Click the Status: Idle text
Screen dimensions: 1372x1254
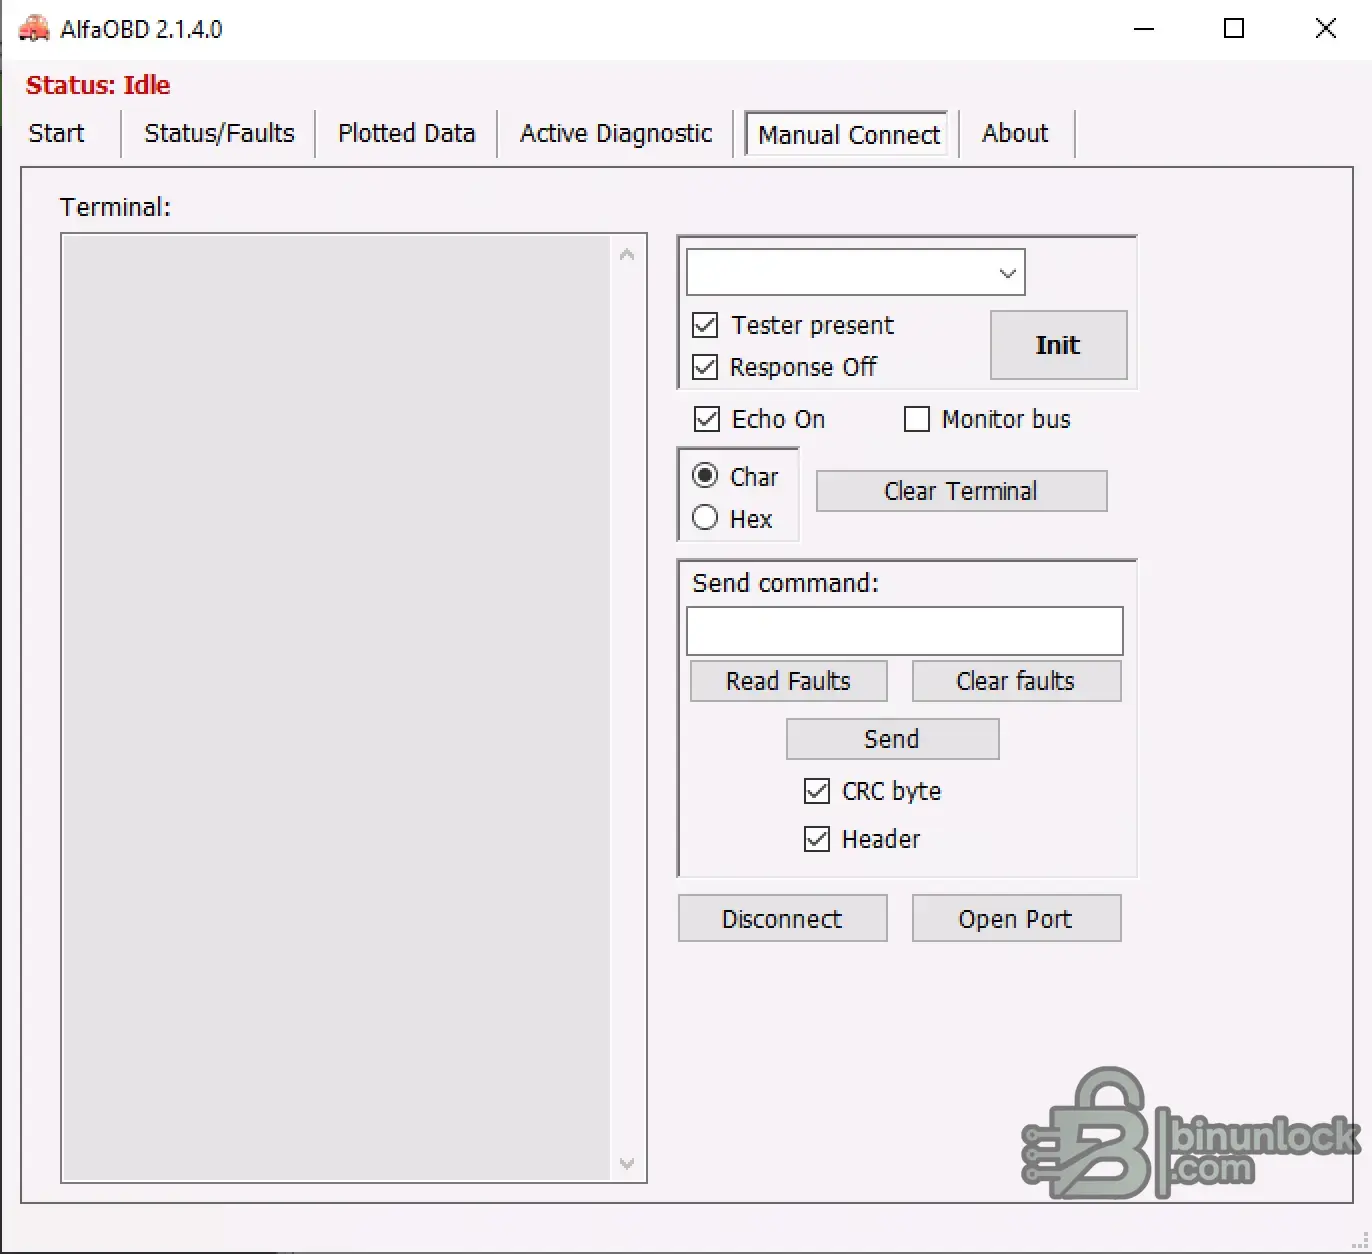[x=98, y=86]
